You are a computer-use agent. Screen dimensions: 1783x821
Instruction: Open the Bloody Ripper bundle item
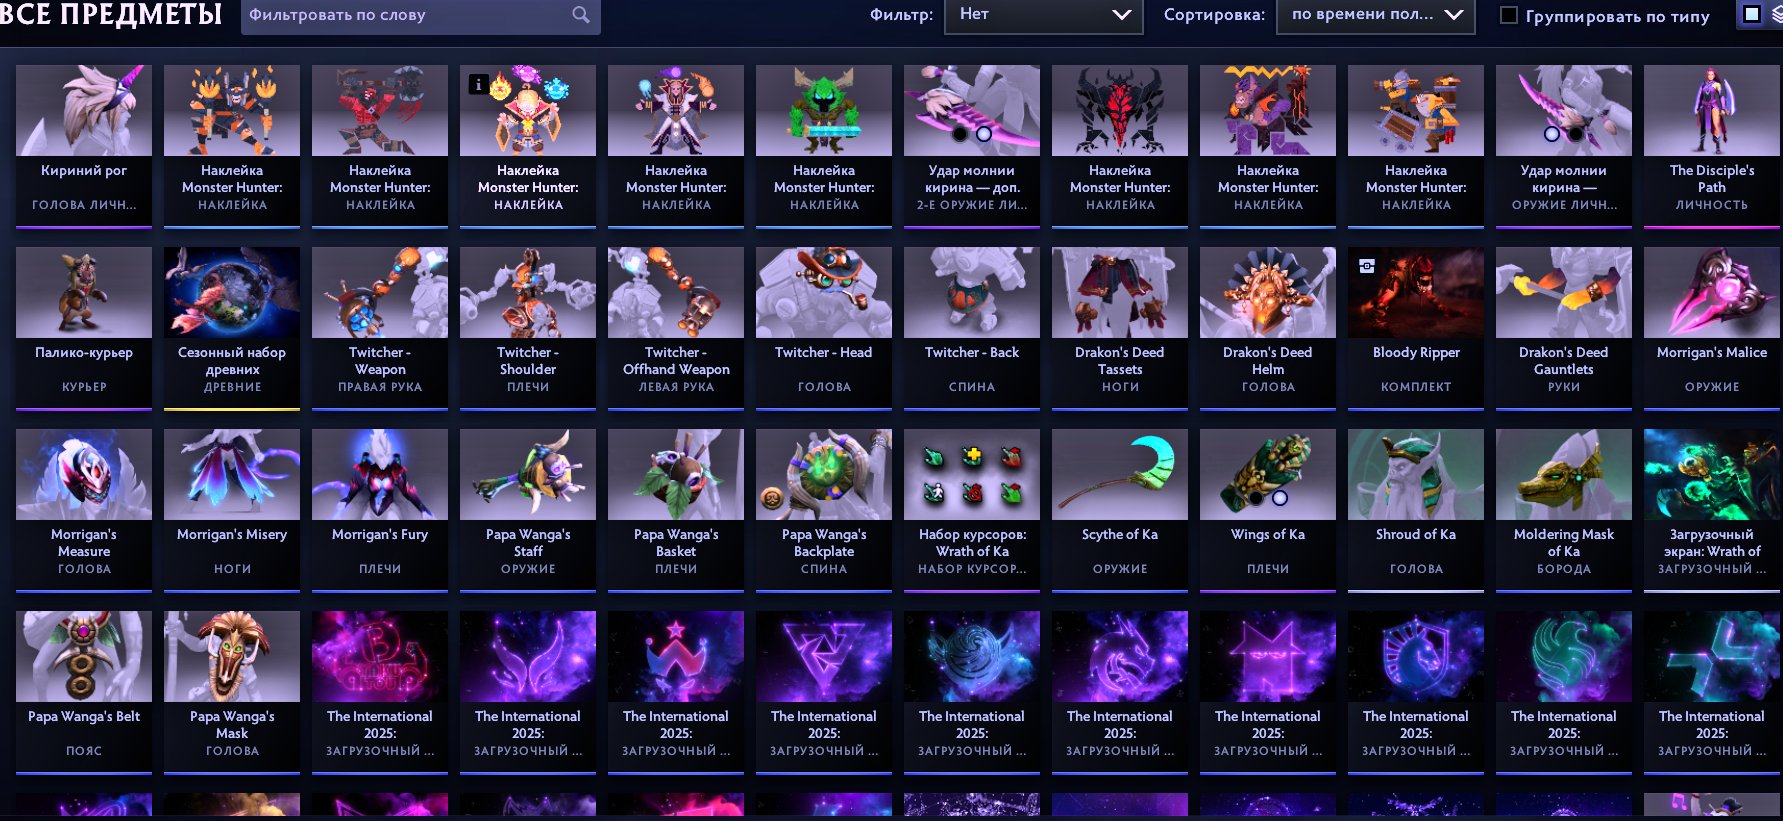[1415, 328]
